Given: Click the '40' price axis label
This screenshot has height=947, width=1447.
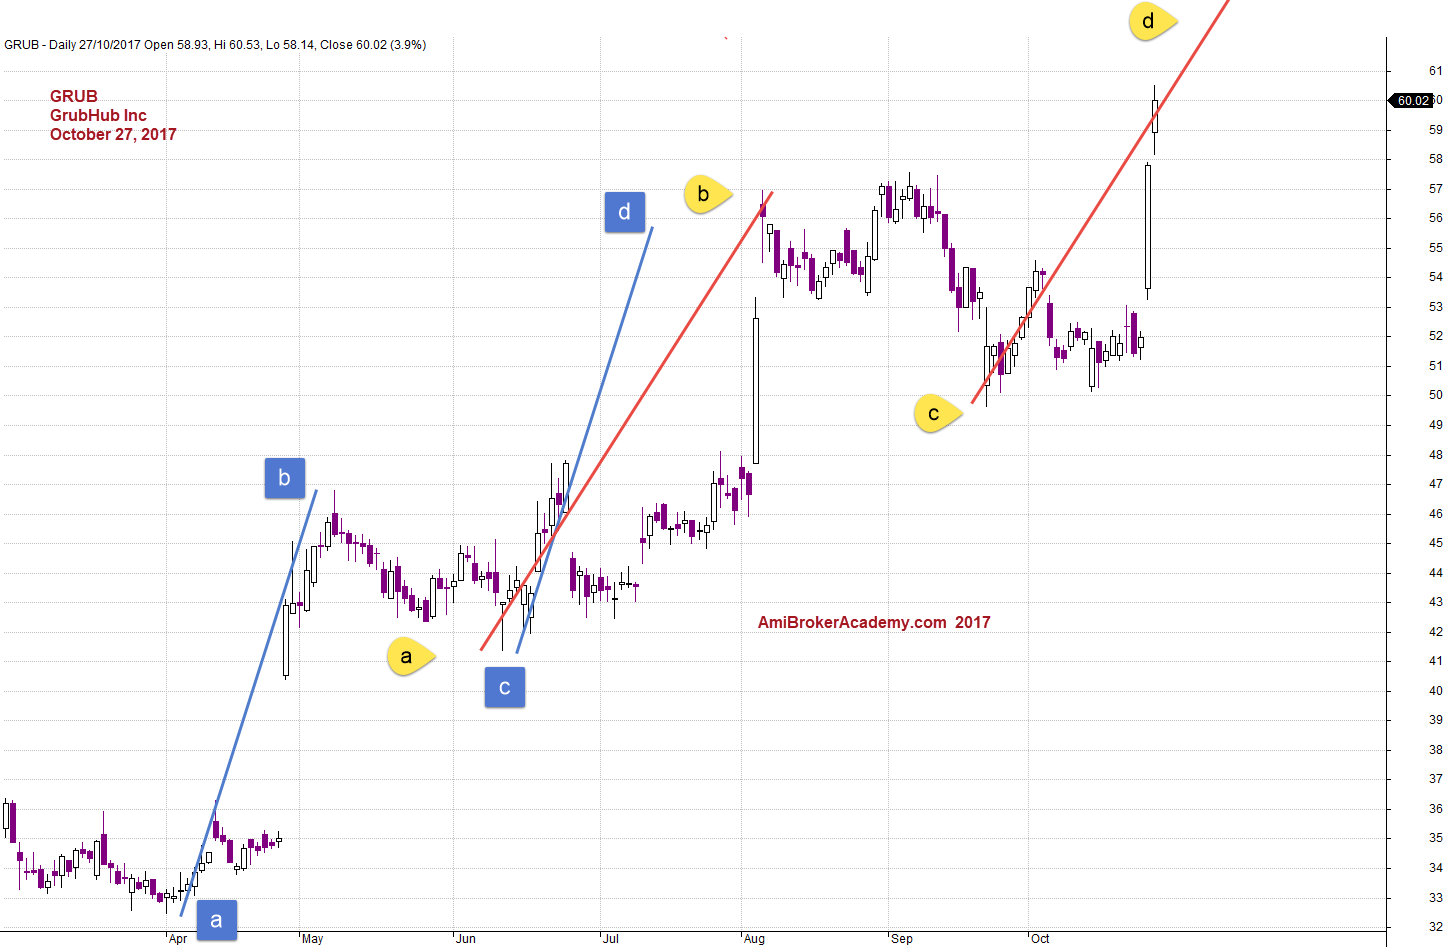Looking at the screenshot, I should [x=1436, y=691].
